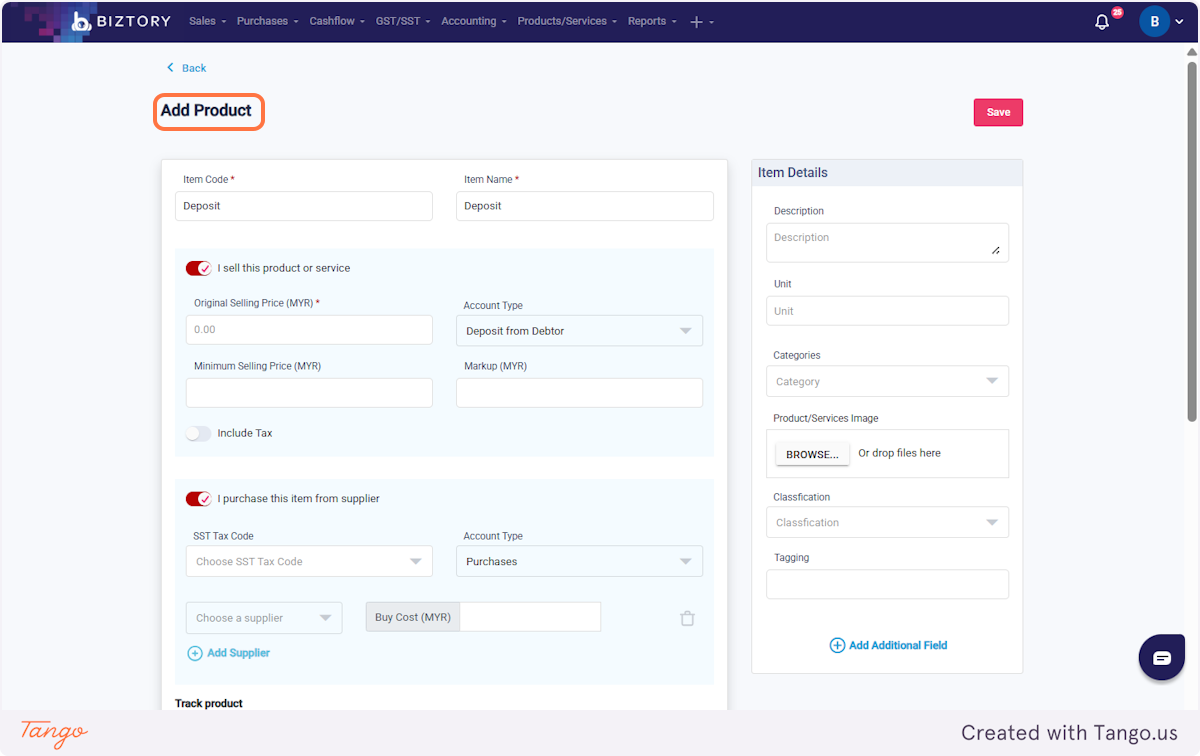Click the Description text area
Image resolution: width=1200 pixels, height=756 pixels.
887,243
